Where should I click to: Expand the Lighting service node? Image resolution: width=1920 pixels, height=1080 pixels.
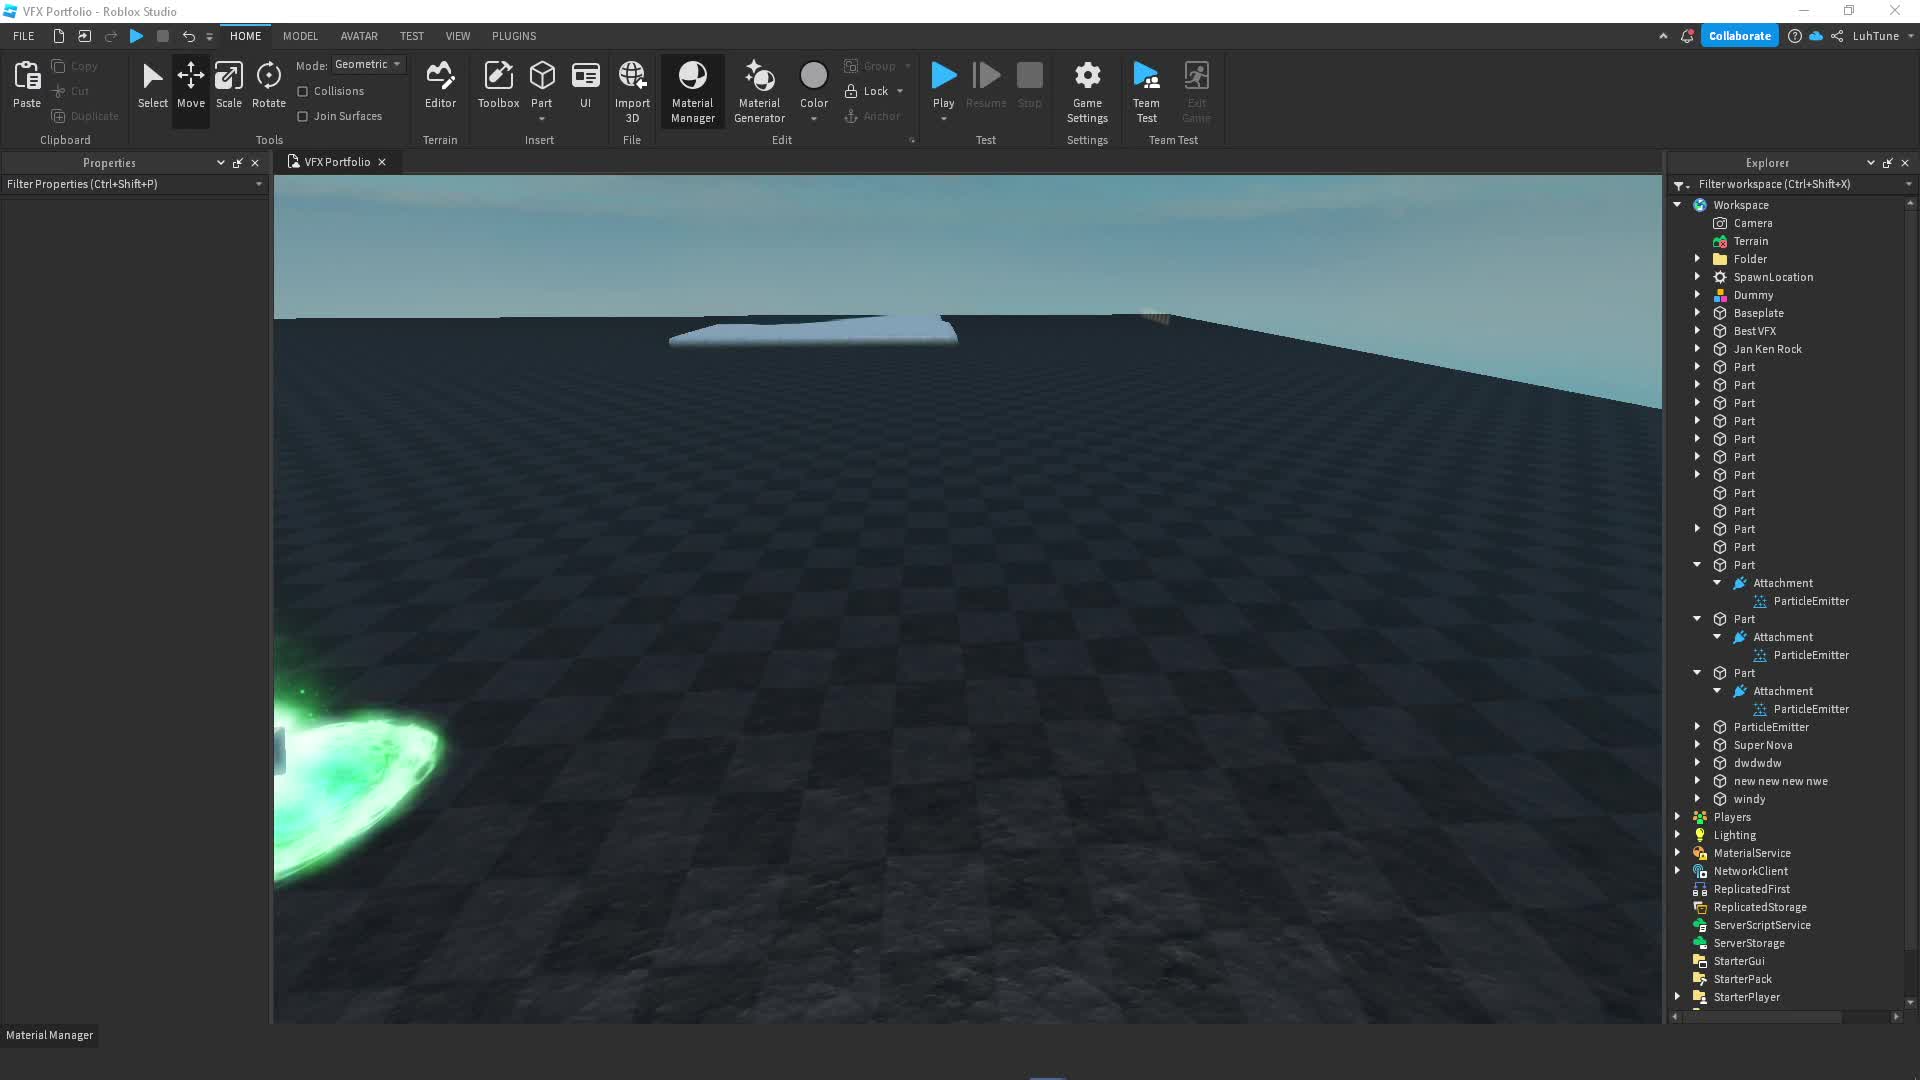1677,835
